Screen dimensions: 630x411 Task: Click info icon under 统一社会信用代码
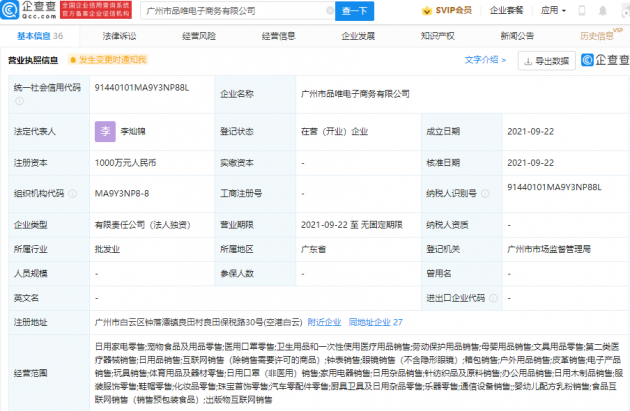[x=19, y=101]
